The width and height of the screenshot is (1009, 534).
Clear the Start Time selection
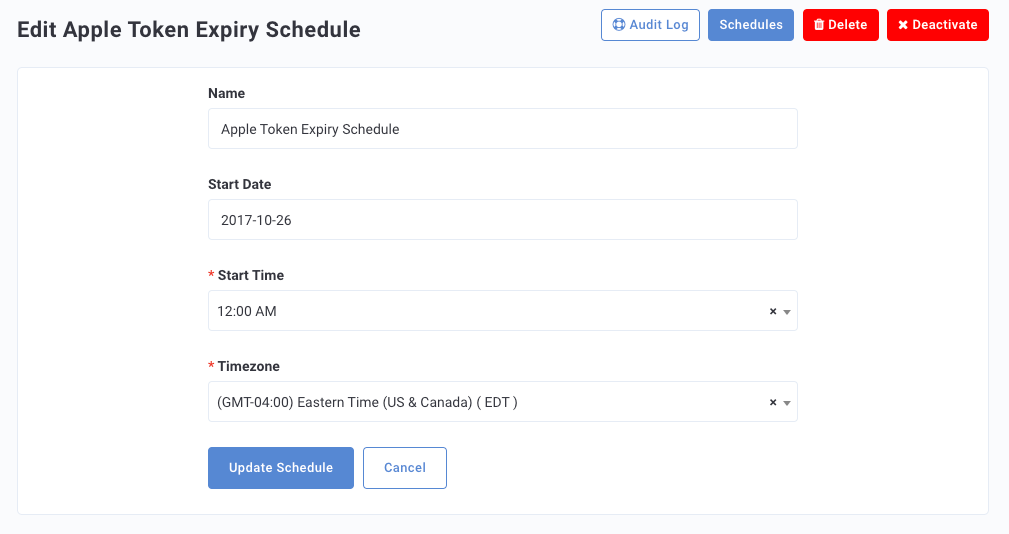tap(773, 311)
